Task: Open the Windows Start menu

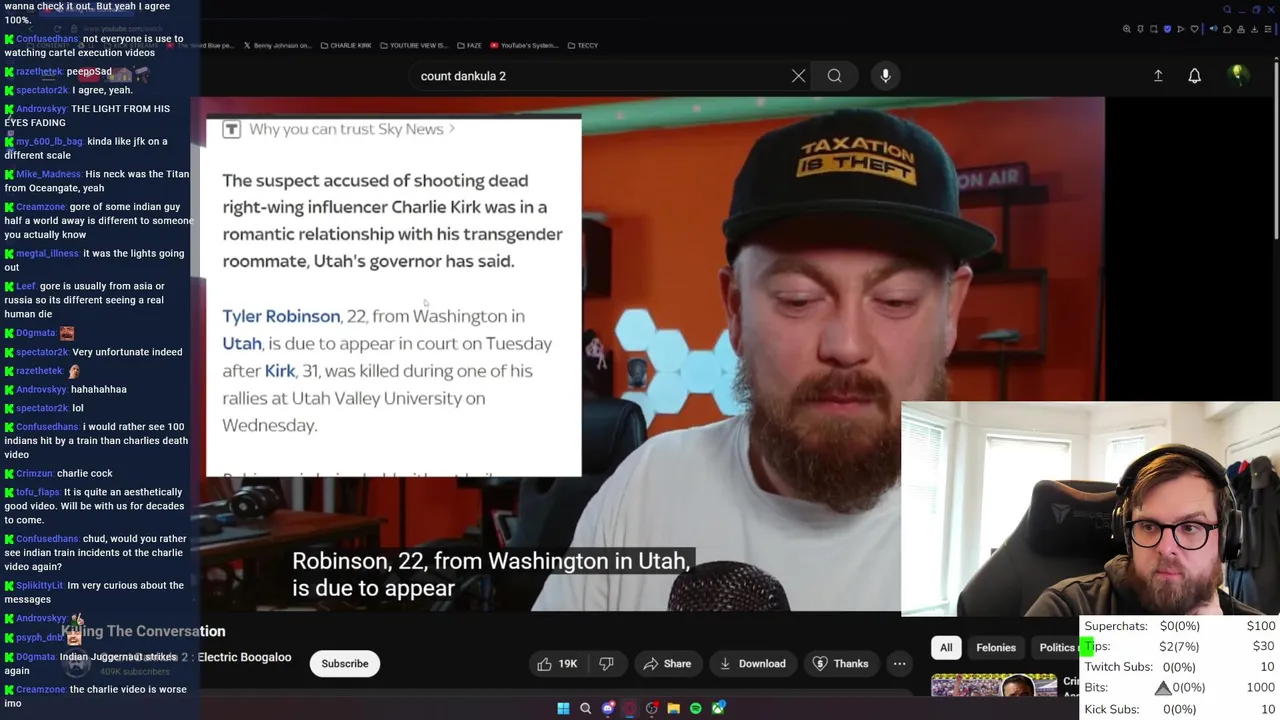Action: pyautogui.click(x=563, y=708)
